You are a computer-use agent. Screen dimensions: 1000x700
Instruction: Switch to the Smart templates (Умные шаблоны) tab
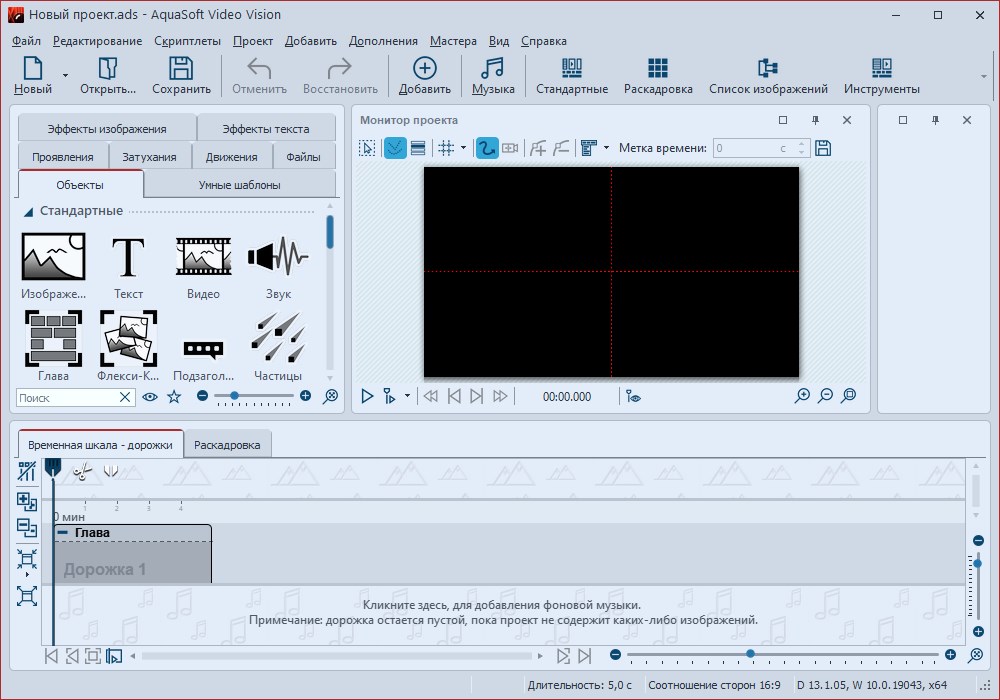click(239, 185)
